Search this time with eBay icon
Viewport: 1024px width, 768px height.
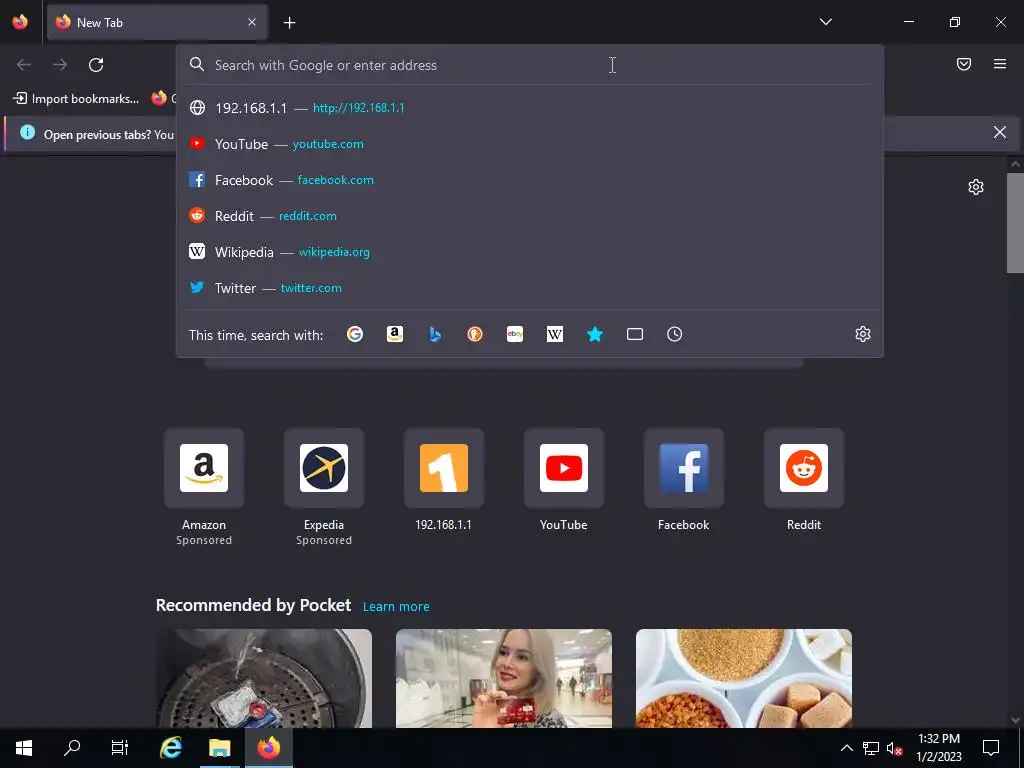click(x=515, y=334)
